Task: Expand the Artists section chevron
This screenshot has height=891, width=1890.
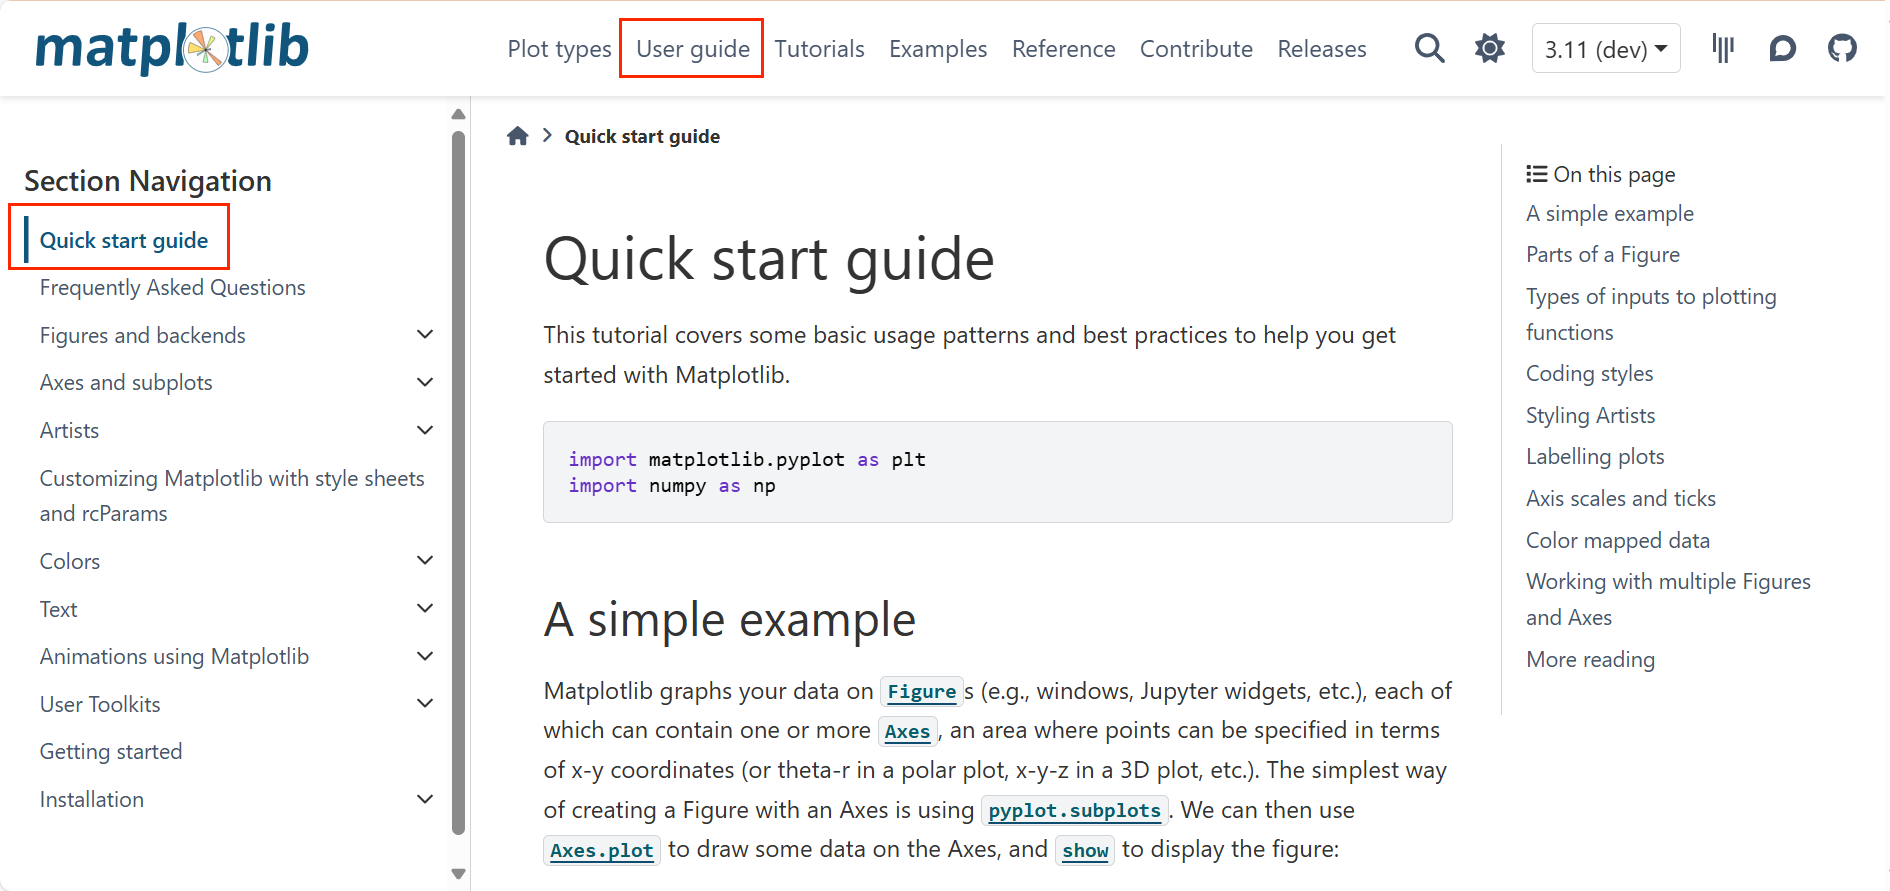Action: coord(425,430)
